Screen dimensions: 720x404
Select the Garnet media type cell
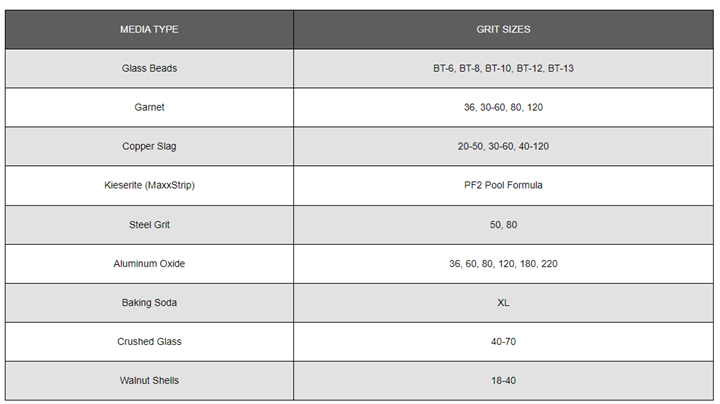click(149, 107)
